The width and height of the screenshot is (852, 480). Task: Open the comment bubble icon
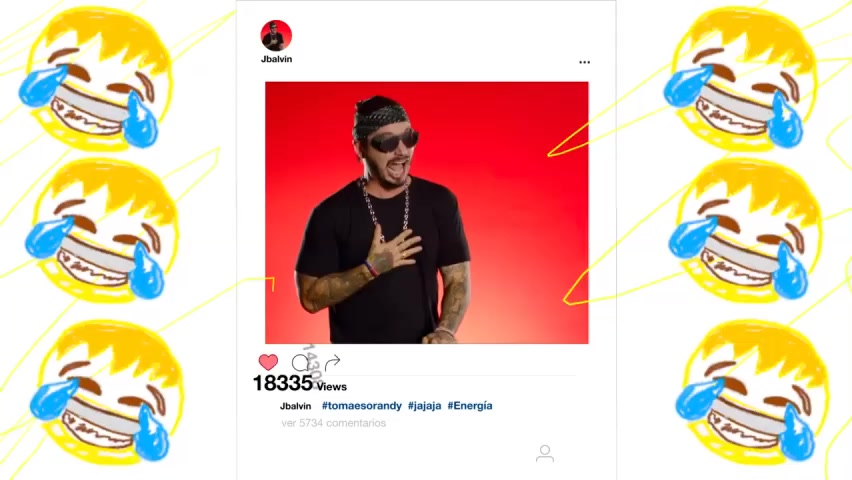click(300, 363)
